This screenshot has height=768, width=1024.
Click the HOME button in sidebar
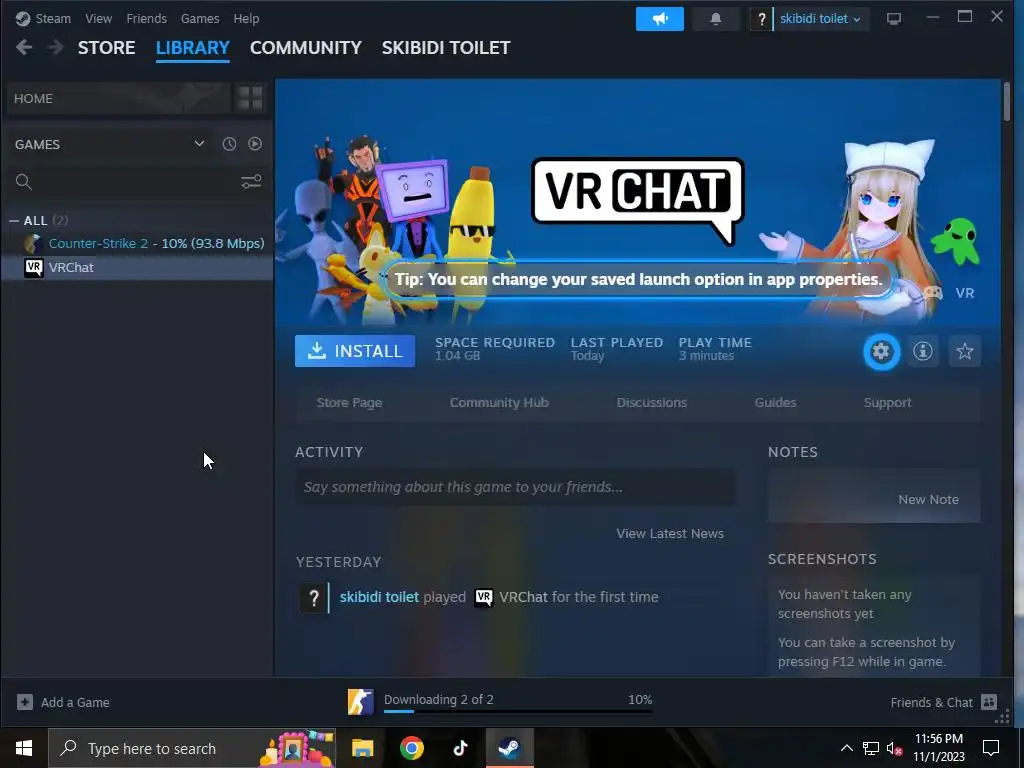tap(118, 99)
